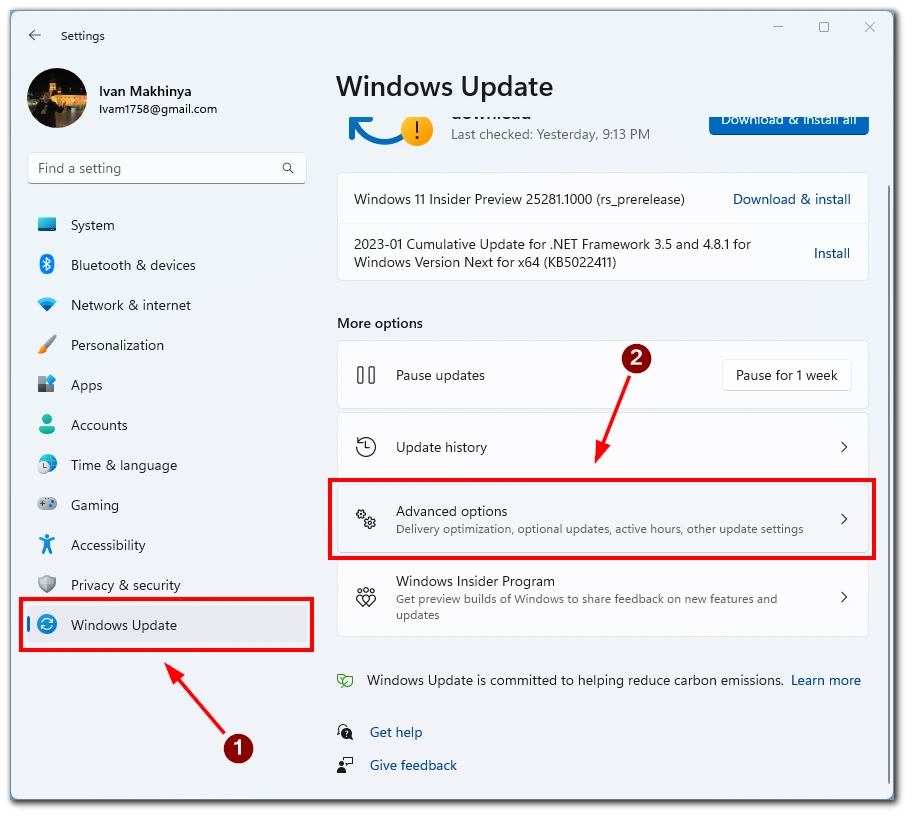Click the search magnifier icon
The height and width of the screenshot is (818, 912).
(288, 168)
